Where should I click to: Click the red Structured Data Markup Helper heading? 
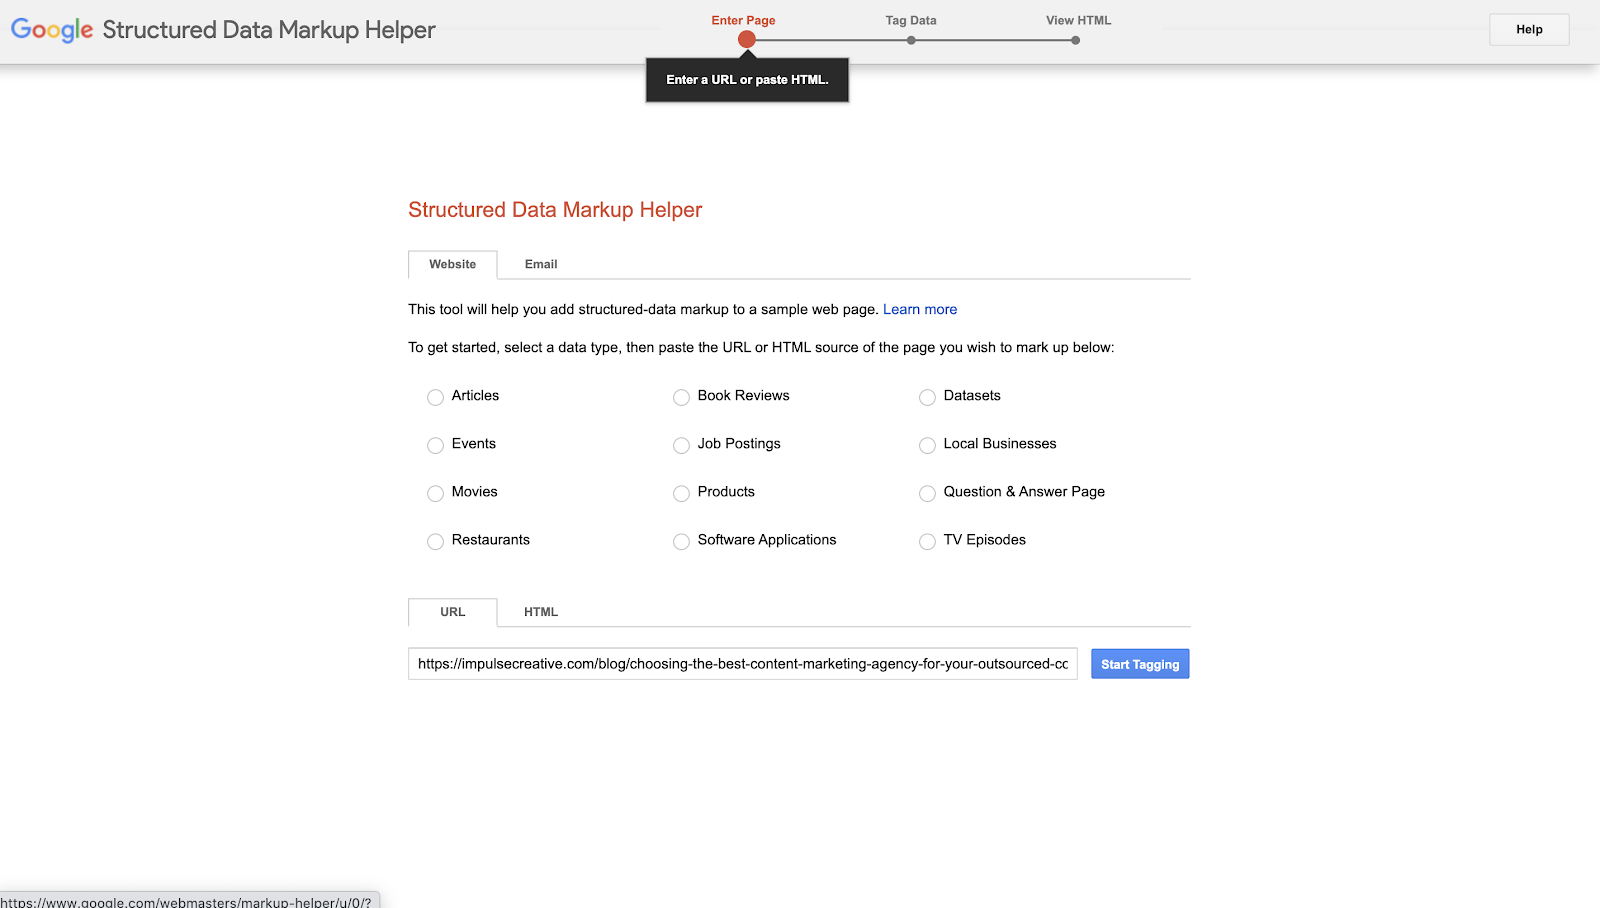click(x=555, y=210)
